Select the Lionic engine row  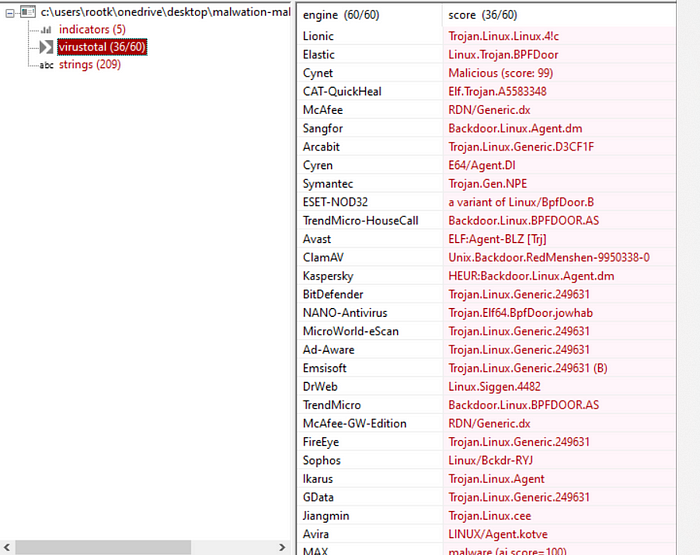[486, 36]
